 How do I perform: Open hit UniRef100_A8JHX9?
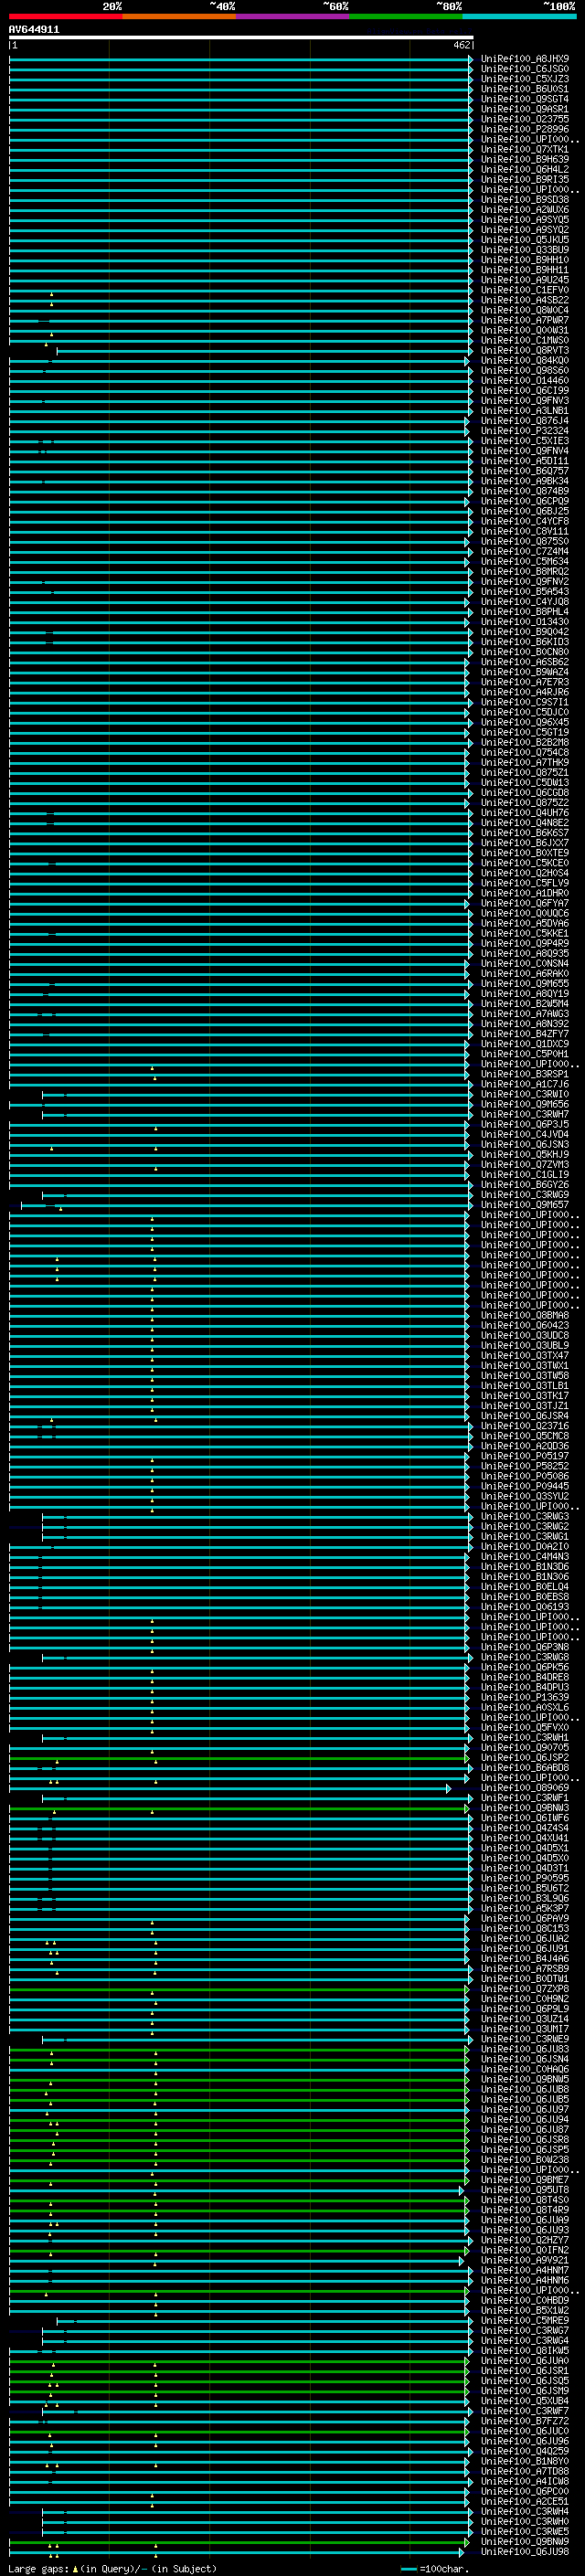pos(525,59)
